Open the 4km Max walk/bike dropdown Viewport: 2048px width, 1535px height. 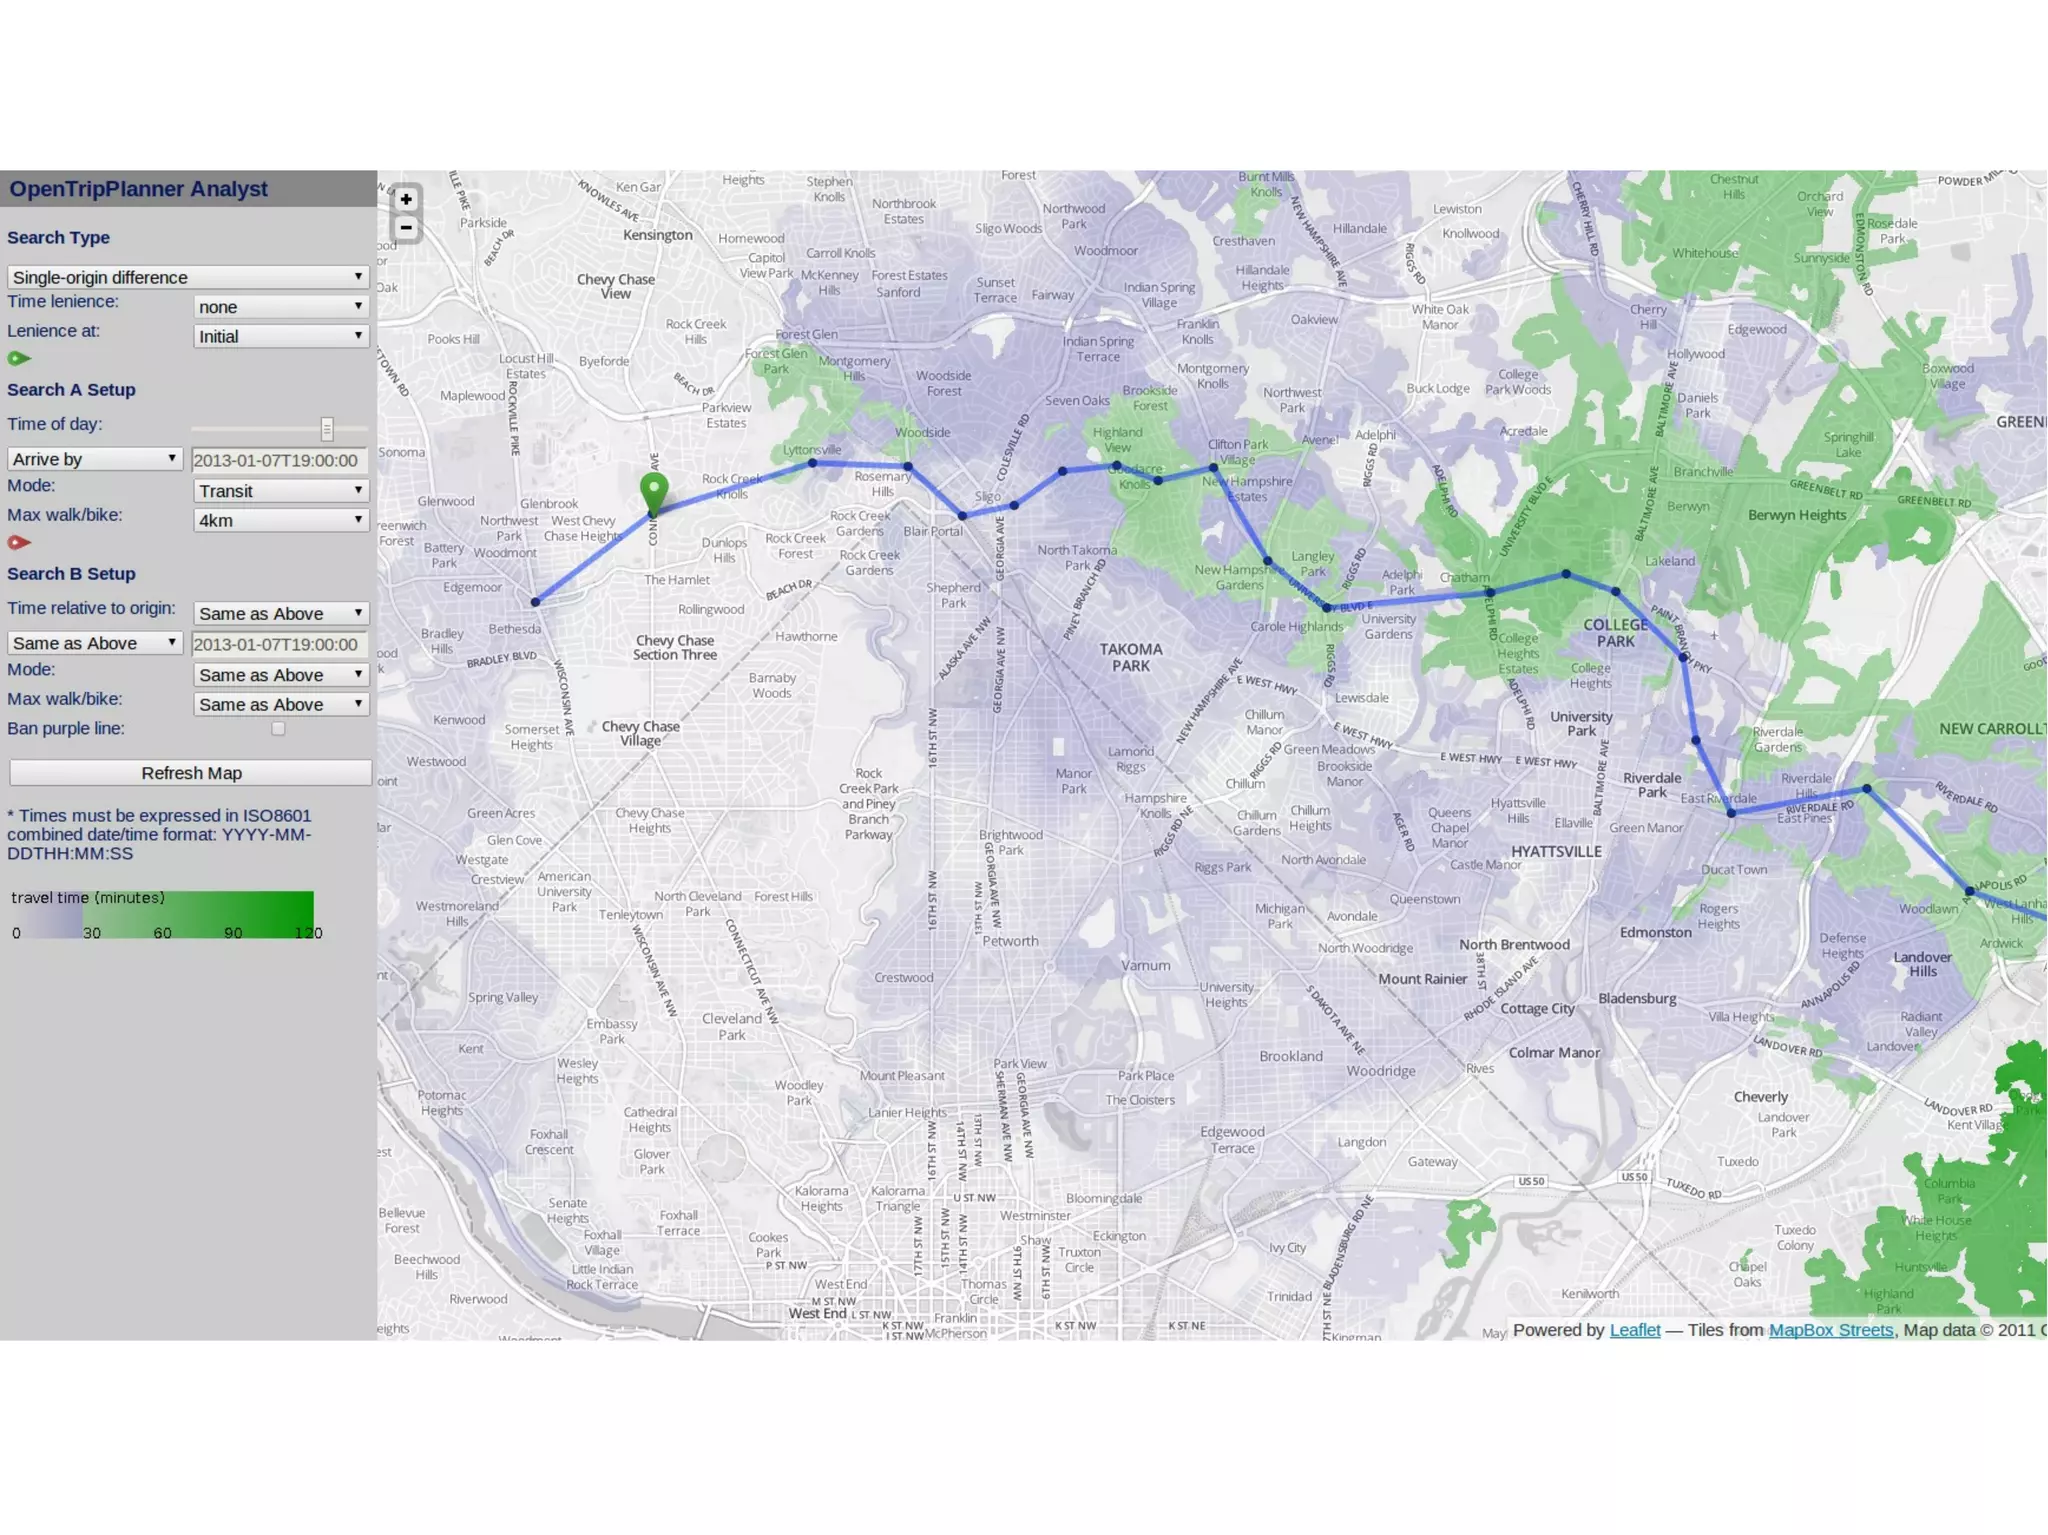[x=280, y=520]
